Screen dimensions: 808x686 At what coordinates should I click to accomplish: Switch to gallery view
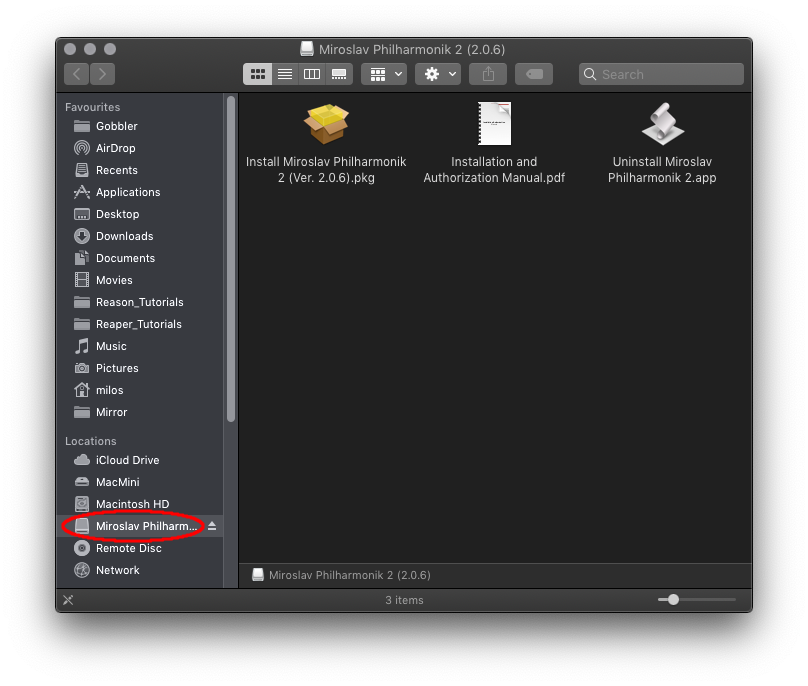click(x=339, y=74)
